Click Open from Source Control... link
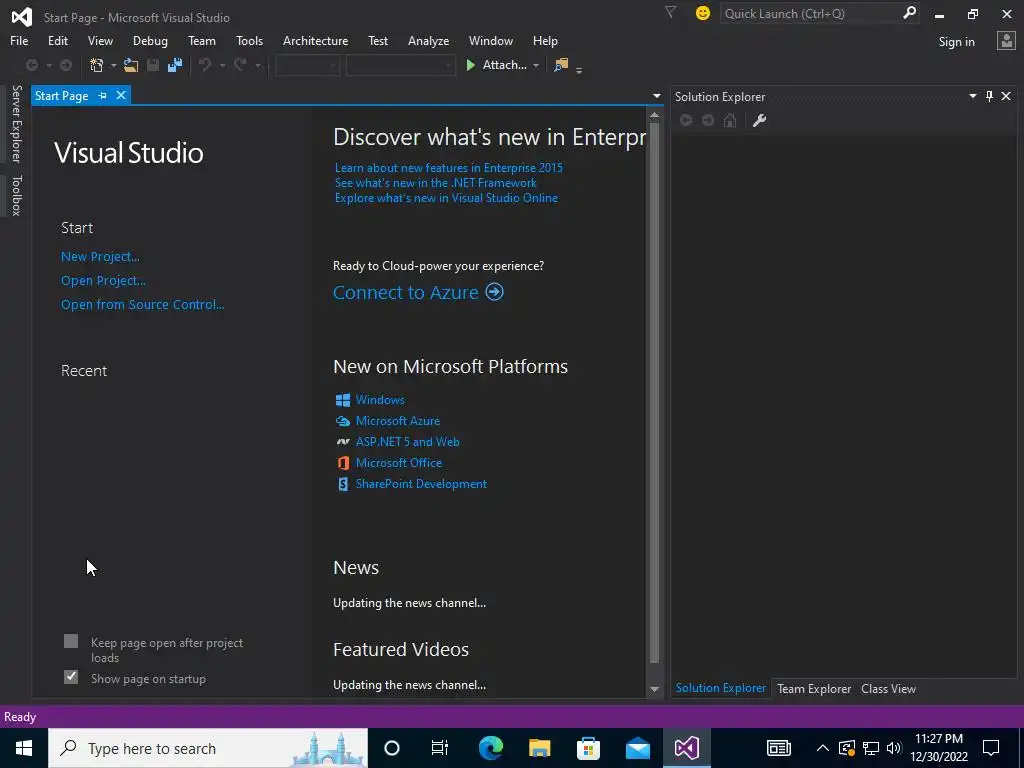 pyautogui.click(x=142, y=304)
